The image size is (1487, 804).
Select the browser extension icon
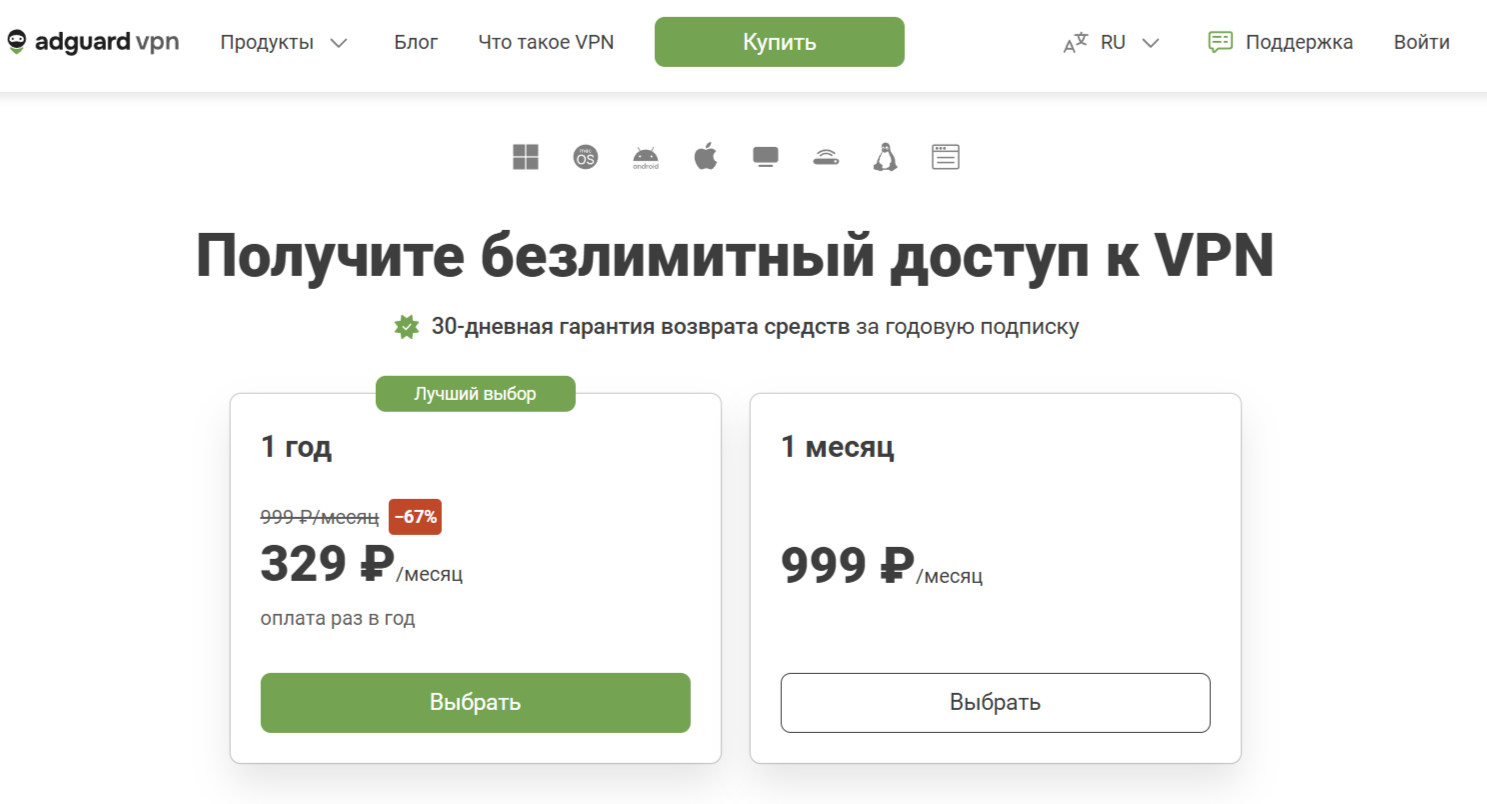(946, 157)
